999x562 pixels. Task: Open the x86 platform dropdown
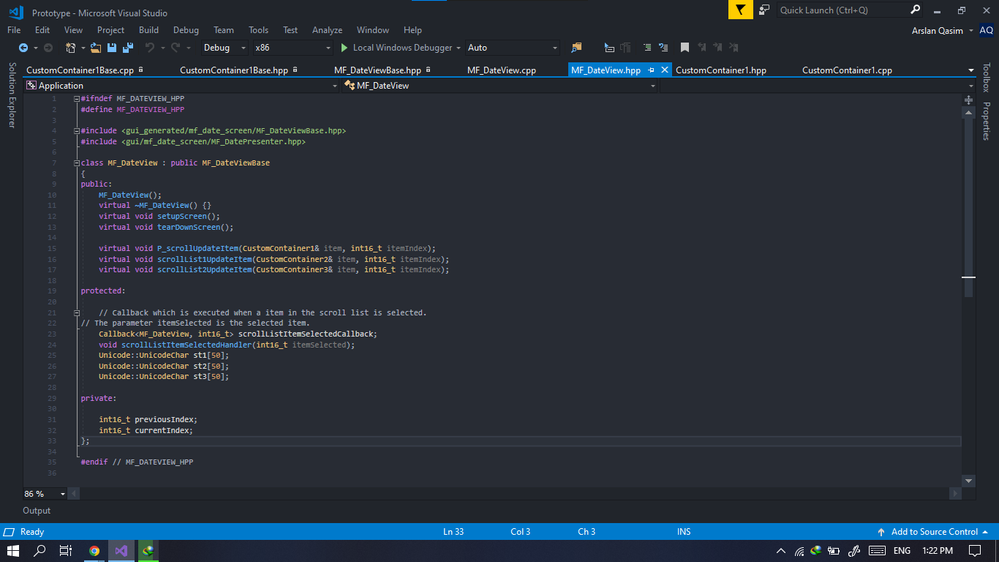click(292, 48)
